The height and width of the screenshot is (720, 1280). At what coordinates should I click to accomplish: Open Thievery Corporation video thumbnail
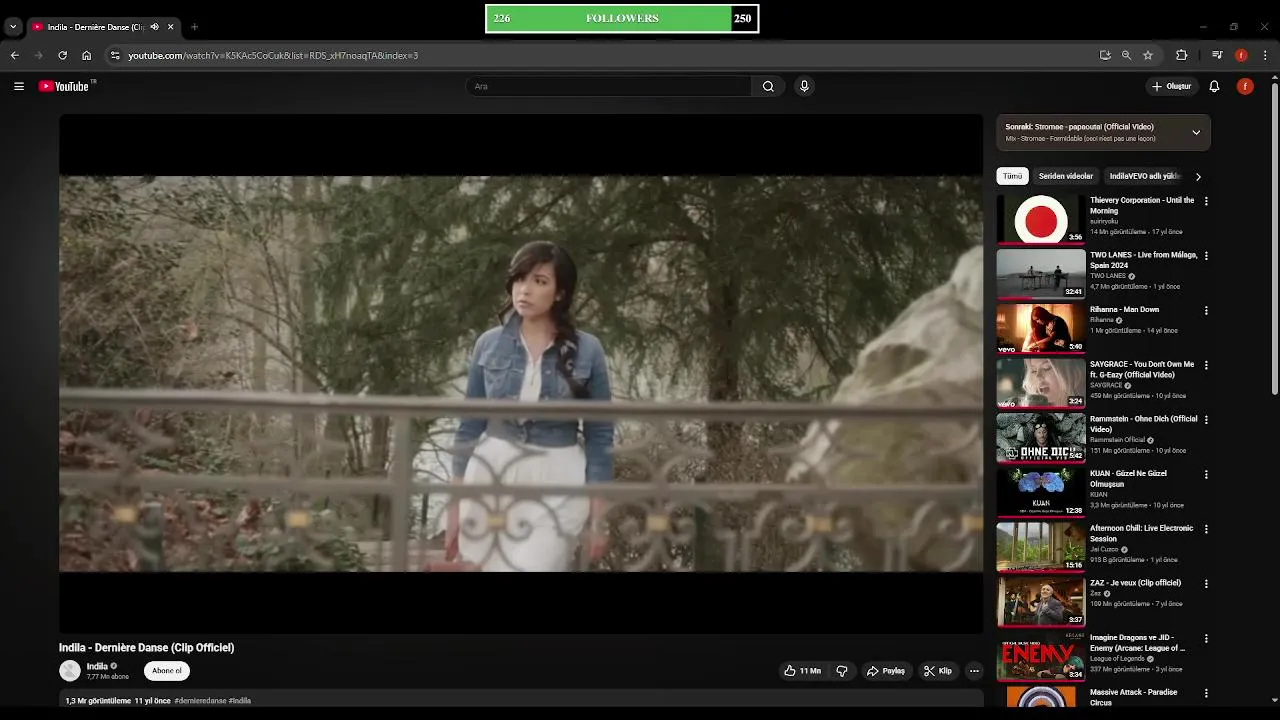point(1041,219)
